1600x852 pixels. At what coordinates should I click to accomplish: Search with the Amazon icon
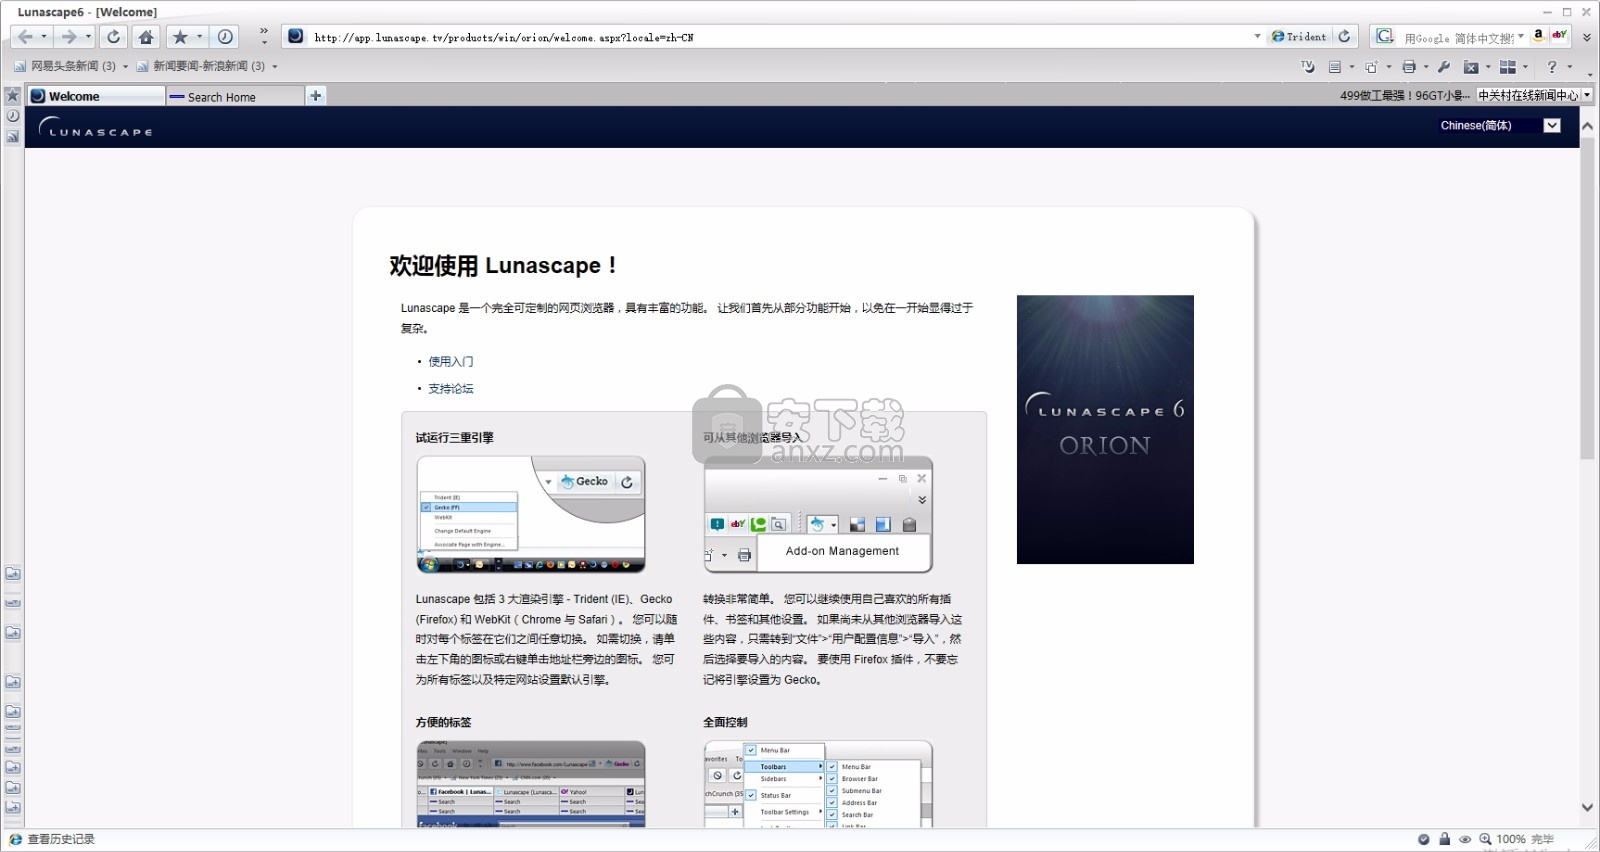pos(1539,36)
